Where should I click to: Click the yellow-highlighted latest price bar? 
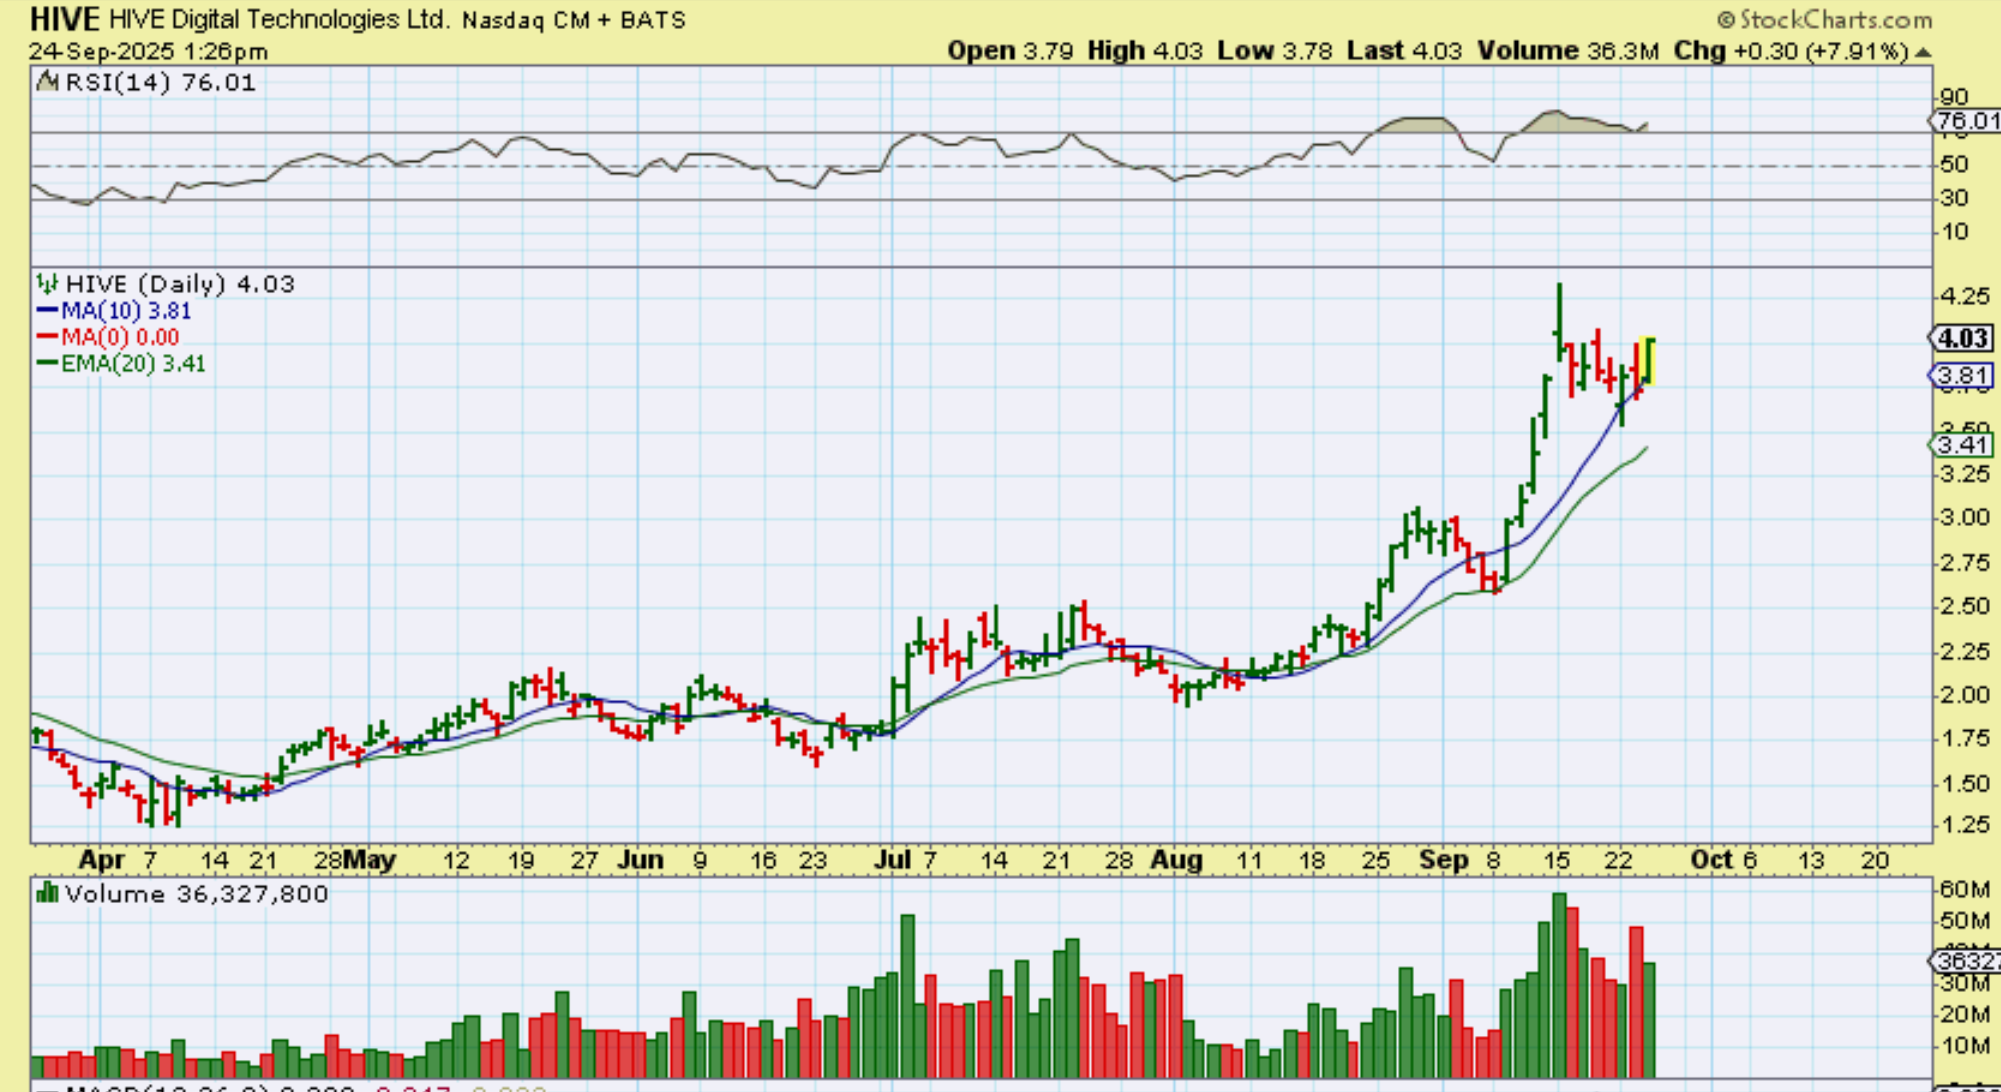click(1649, 361)
